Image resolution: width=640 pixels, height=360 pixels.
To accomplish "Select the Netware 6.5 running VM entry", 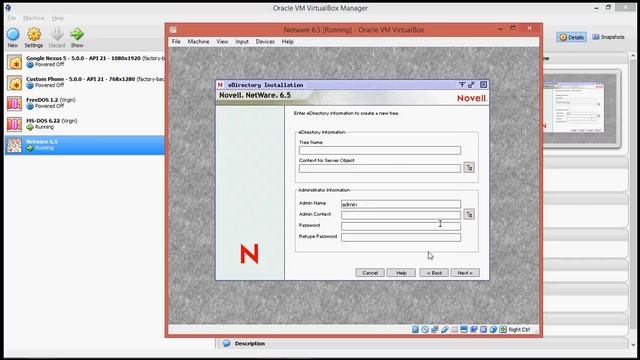I will click(85, 145).
